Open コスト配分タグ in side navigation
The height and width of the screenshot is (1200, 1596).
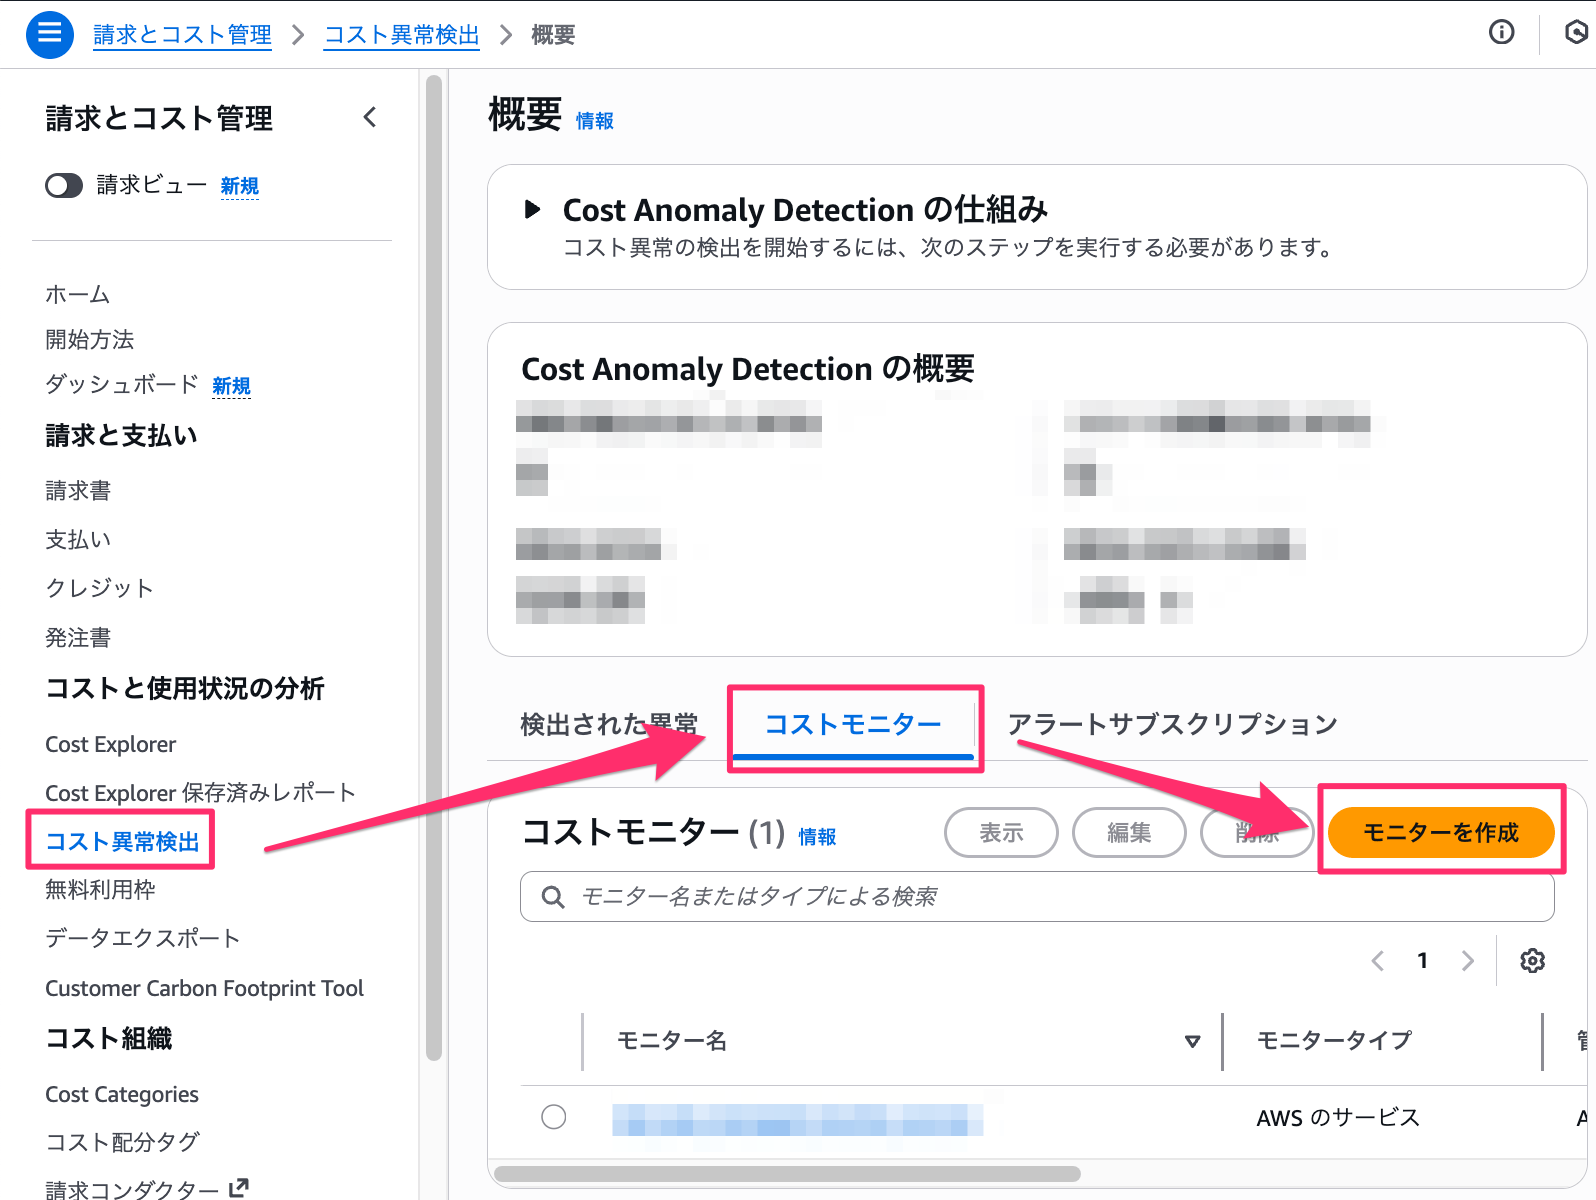pos(122,1142)
